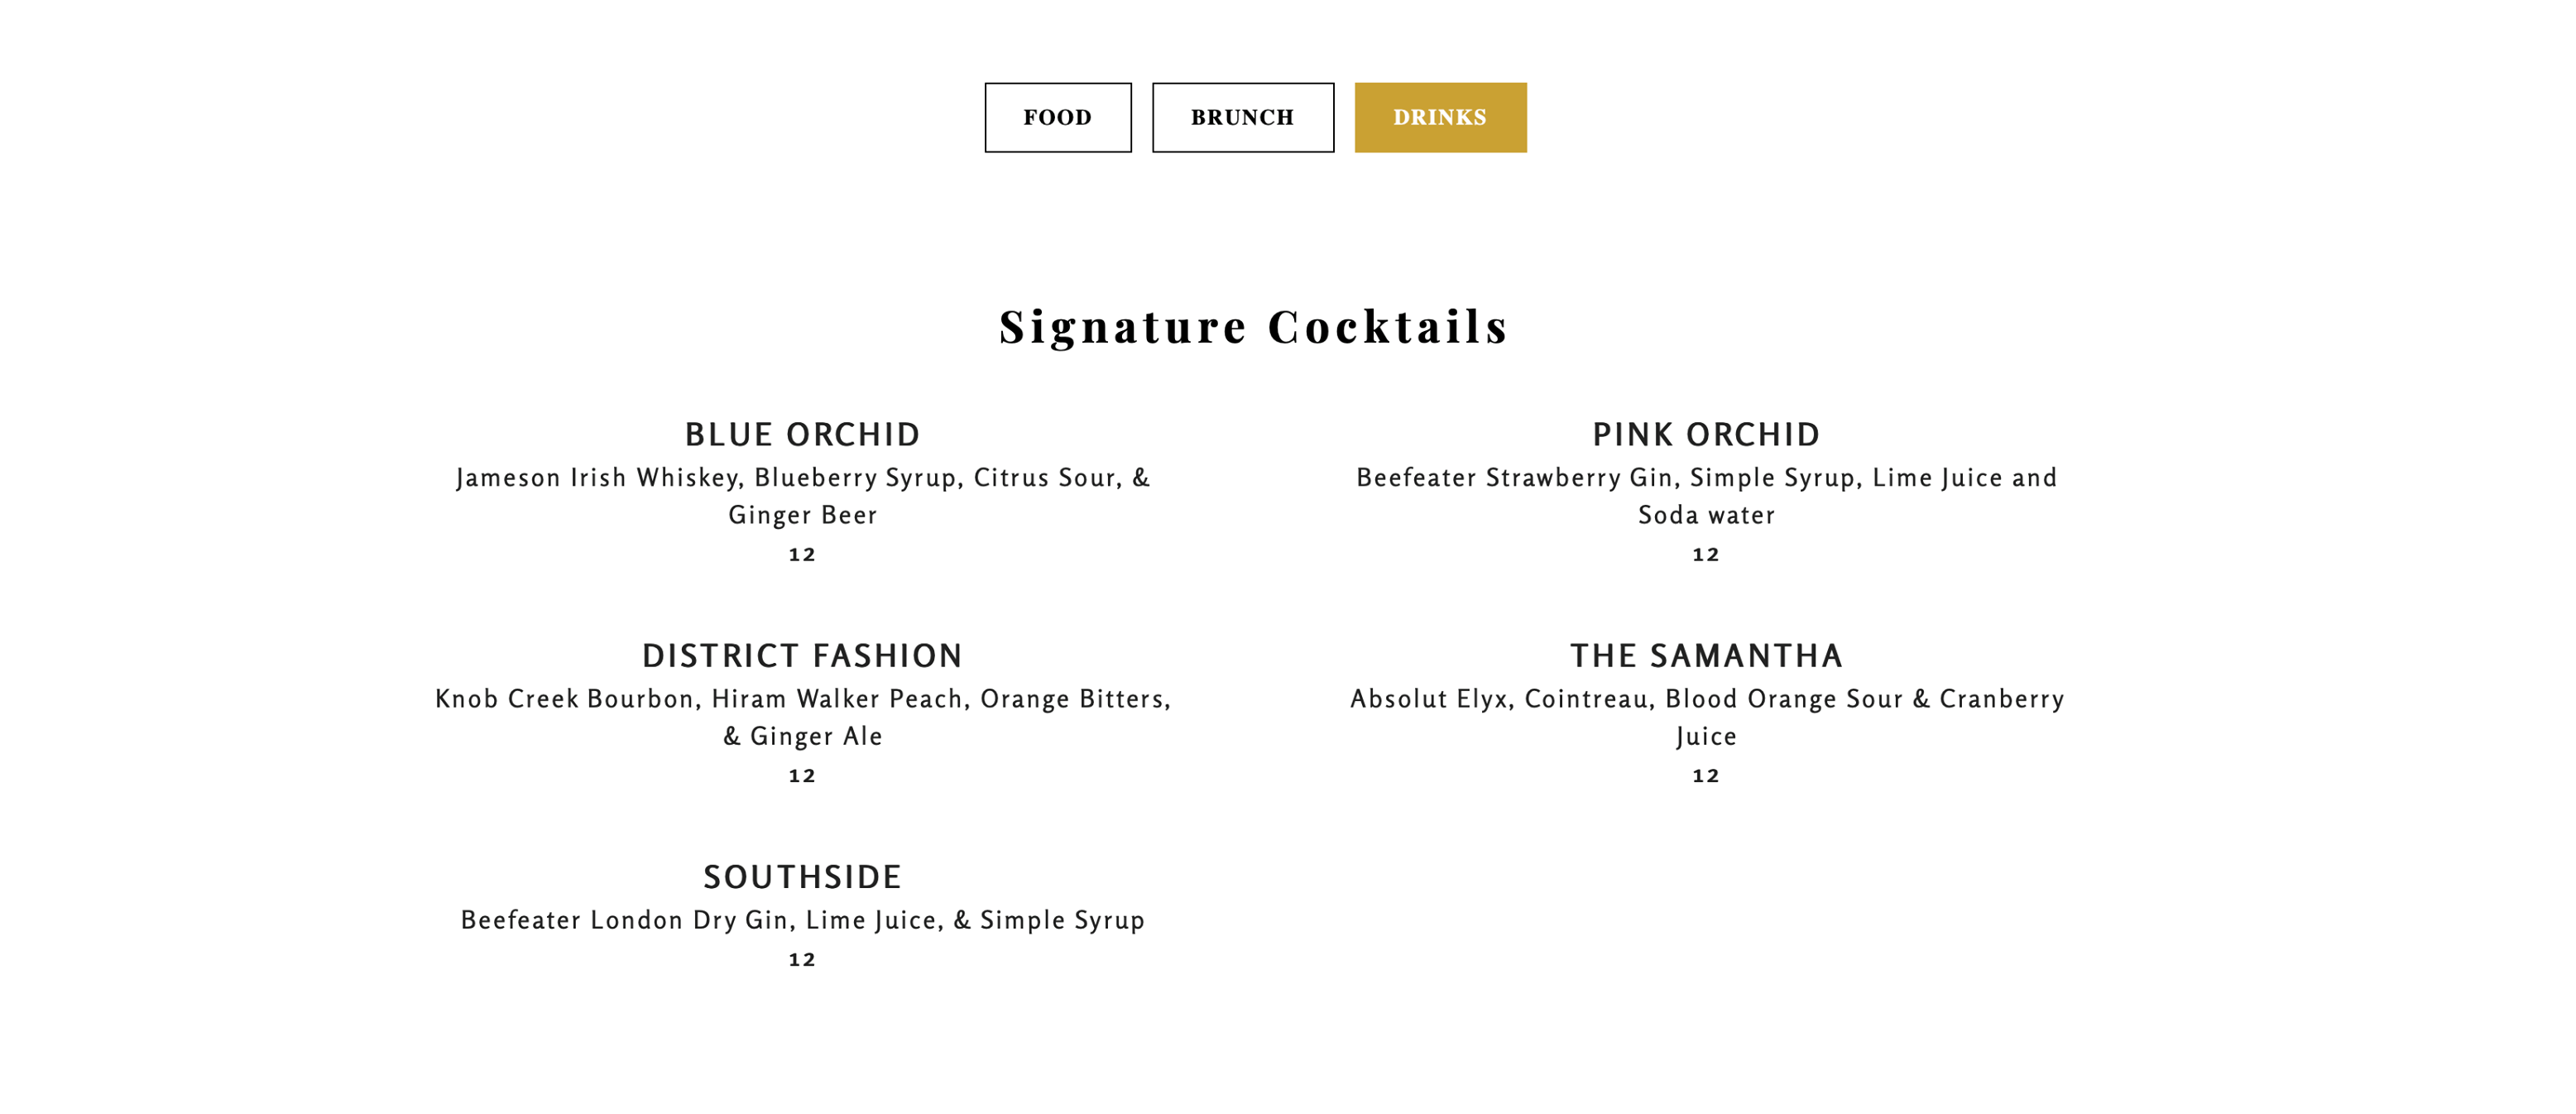Open the FOOD menu tab

coord(1057,118)
